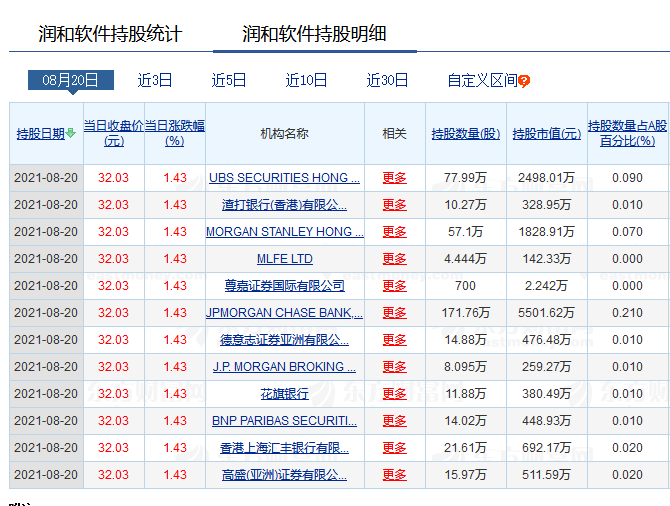Switch to the 润和软件持股明细 tab
670x506 pixels.
click(x=314, y=34)
